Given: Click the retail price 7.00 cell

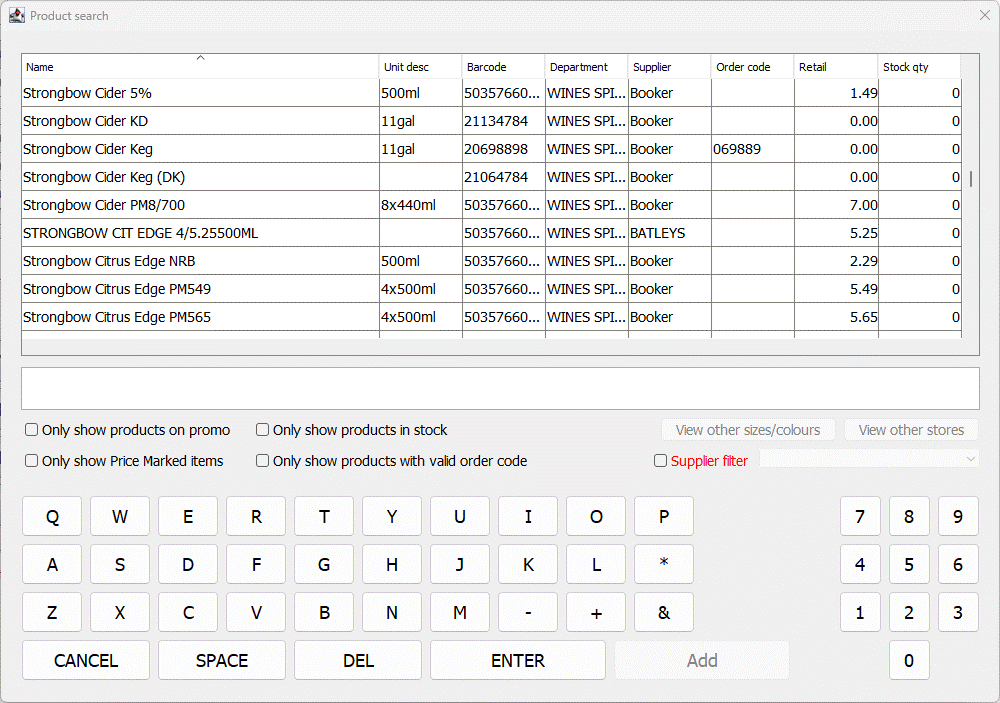Looking at the screenshot, I should click(x=836, y=205).
